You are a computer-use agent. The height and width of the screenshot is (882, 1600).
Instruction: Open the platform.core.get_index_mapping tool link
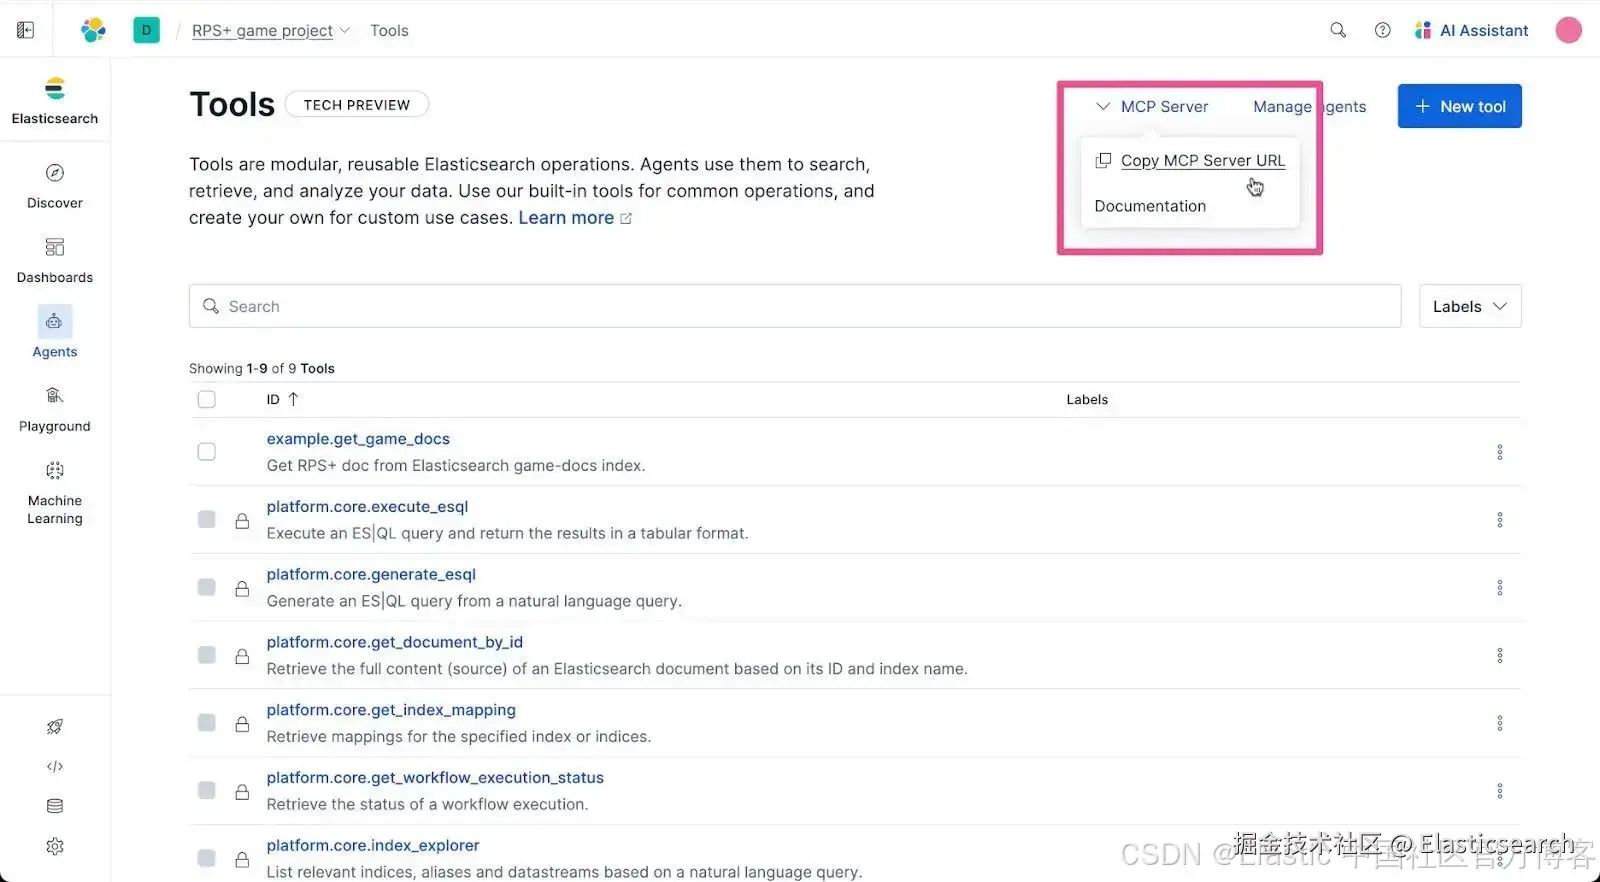(x=391, y=710)
